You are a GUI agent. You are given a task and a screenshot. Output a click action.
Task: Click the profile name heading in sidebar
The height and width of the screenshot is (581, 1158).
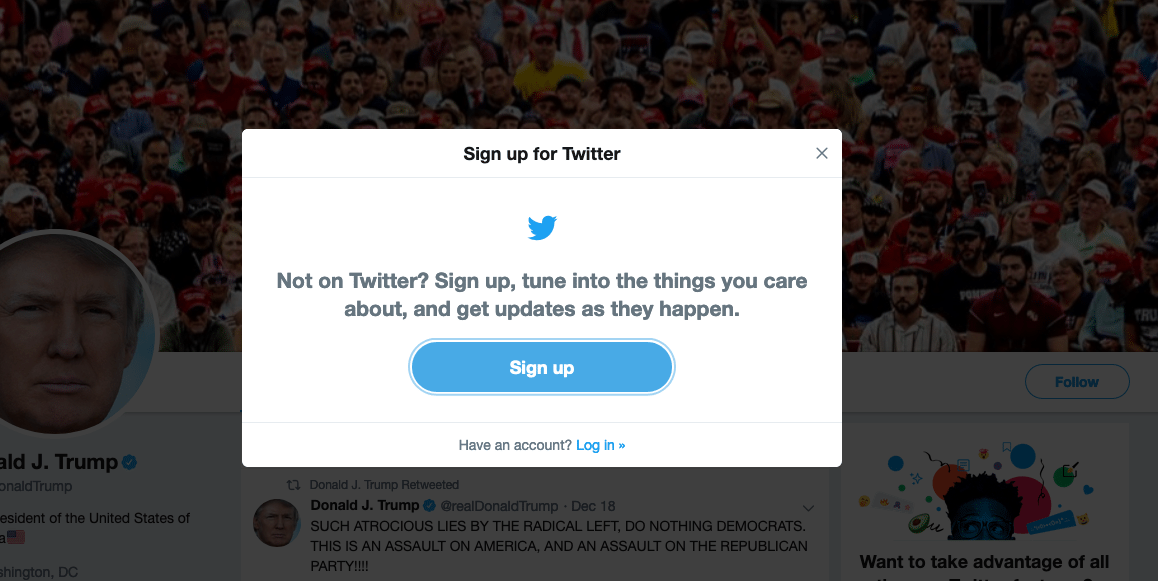point(58,462)
